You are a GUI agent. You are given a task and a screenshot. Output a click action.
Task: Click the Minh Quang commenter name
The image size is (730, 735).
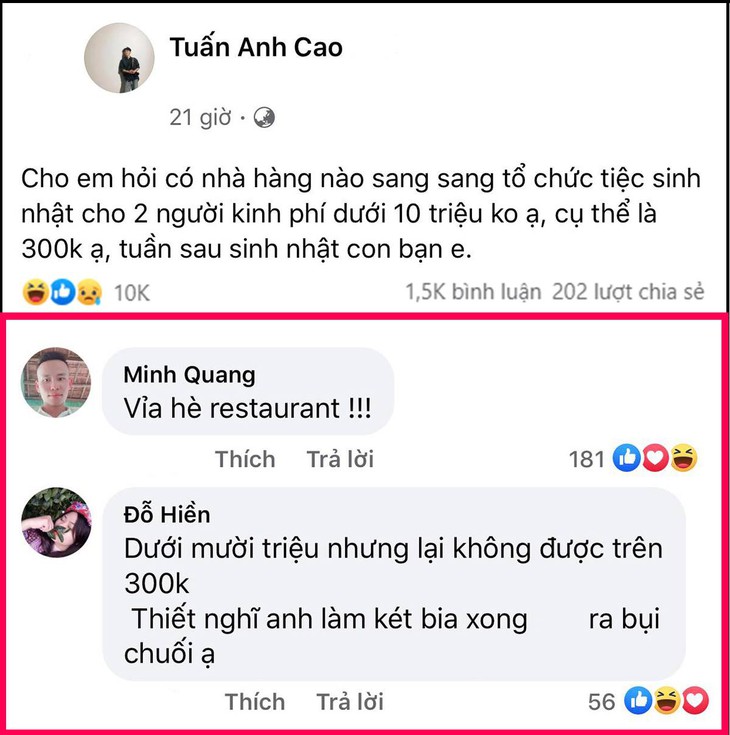click(x=189, y=375)
